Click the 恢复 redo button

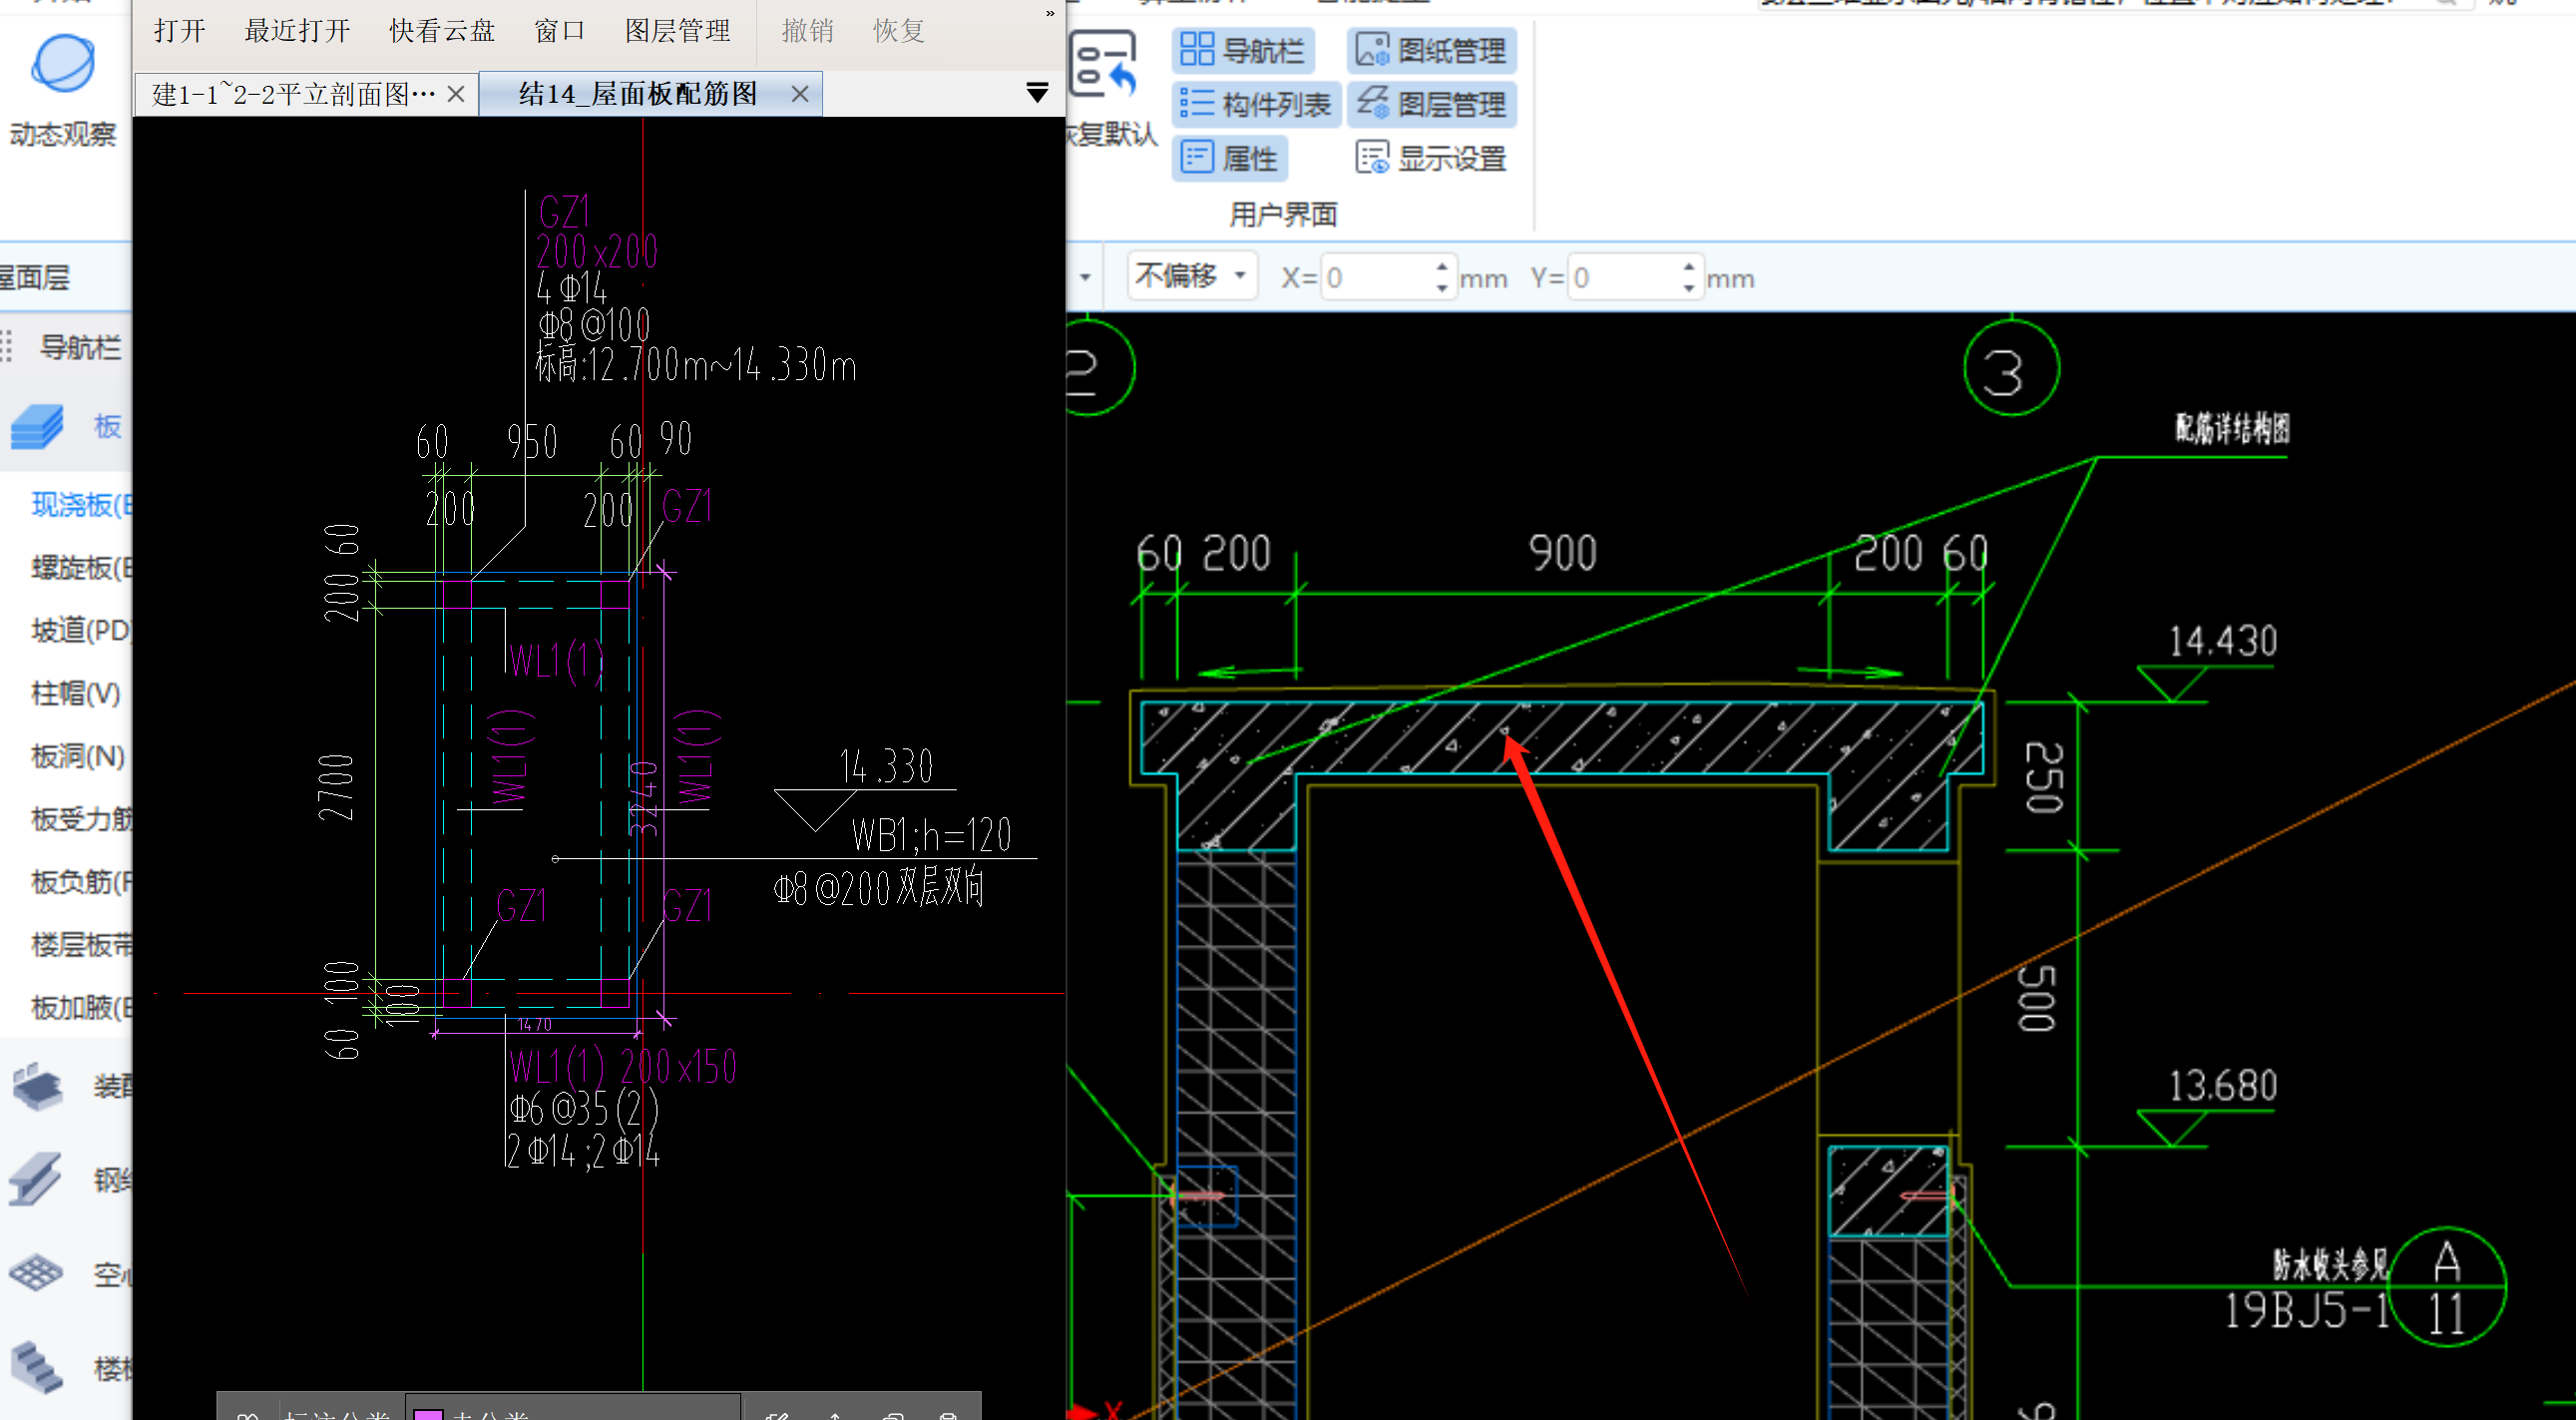(x=898, y=31)
